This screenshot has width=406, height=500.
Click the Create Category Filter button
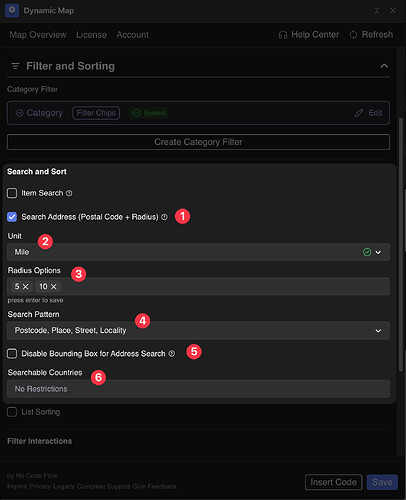tap(198, 142)
